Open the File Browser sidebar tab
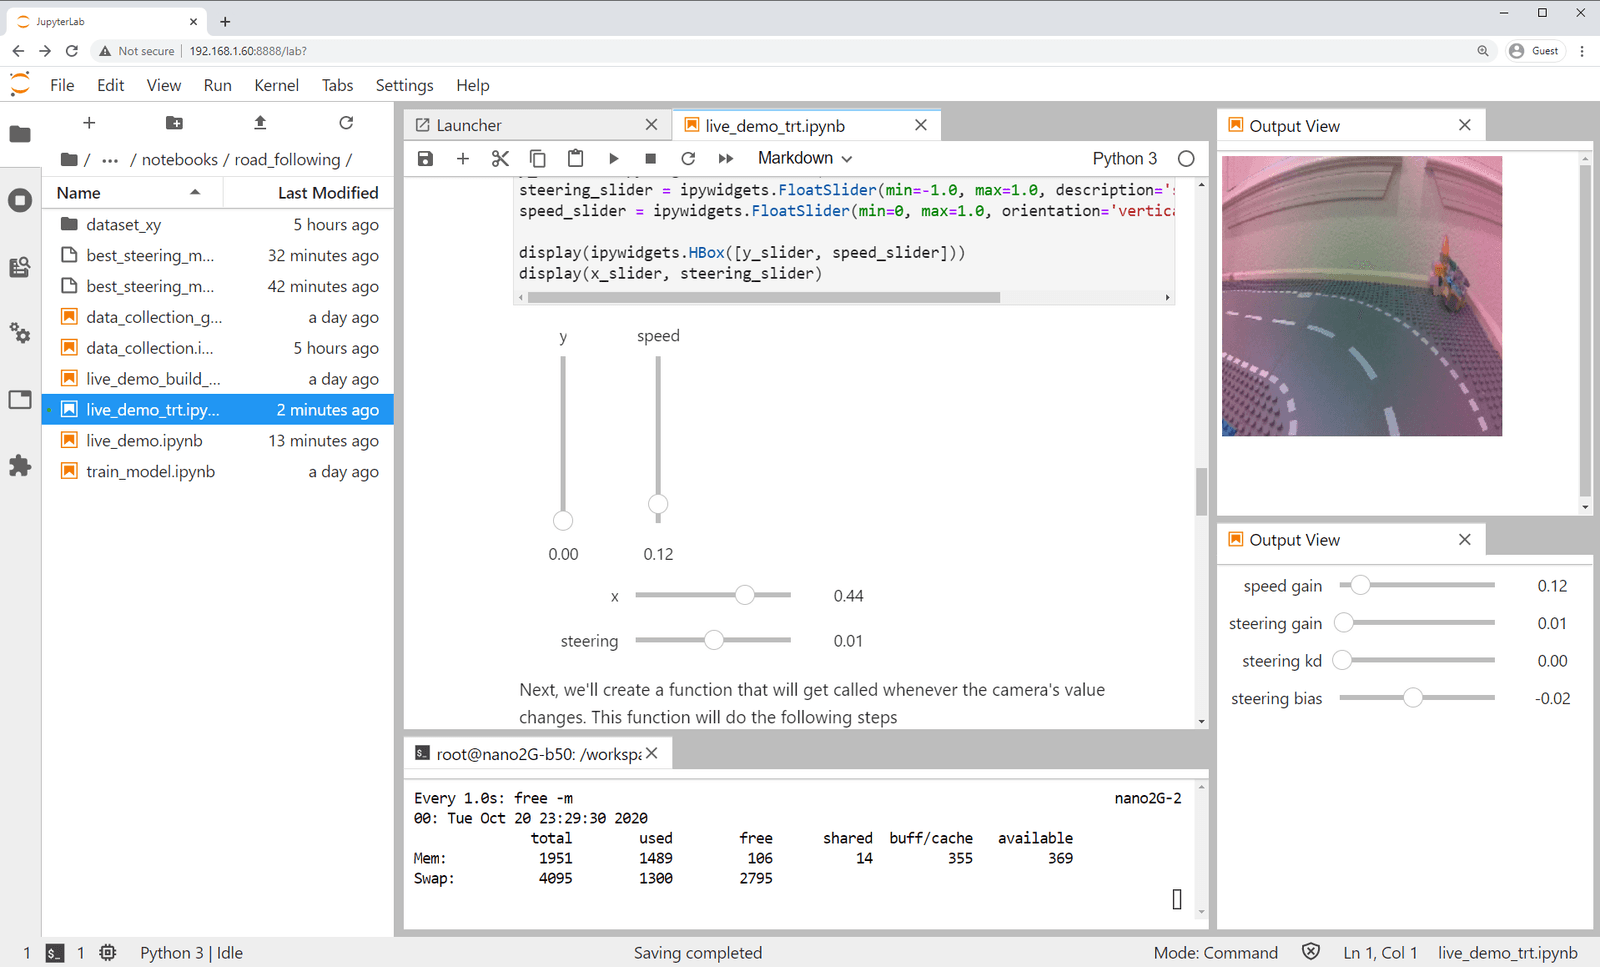This screenshot has width=1600, height=967. (x=20, y=134)
